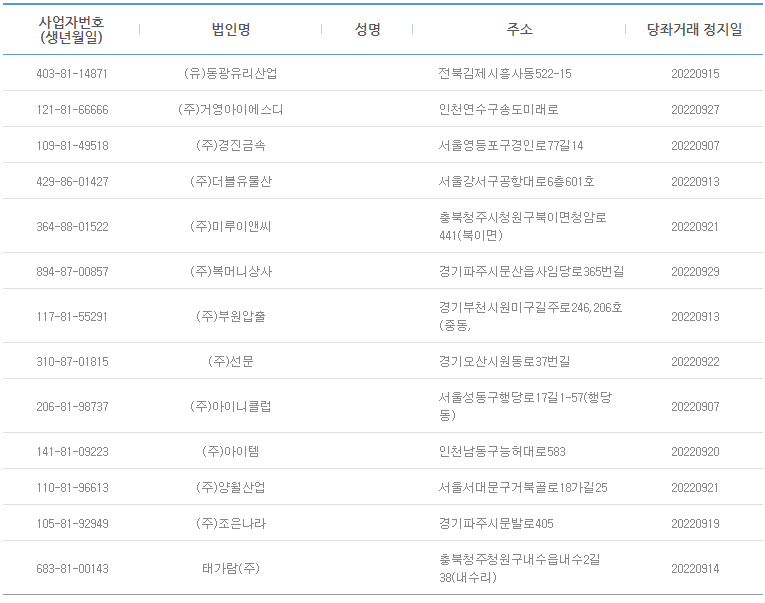
Task: Click the (주)경진금속 row name
Action: coord(231,145)
